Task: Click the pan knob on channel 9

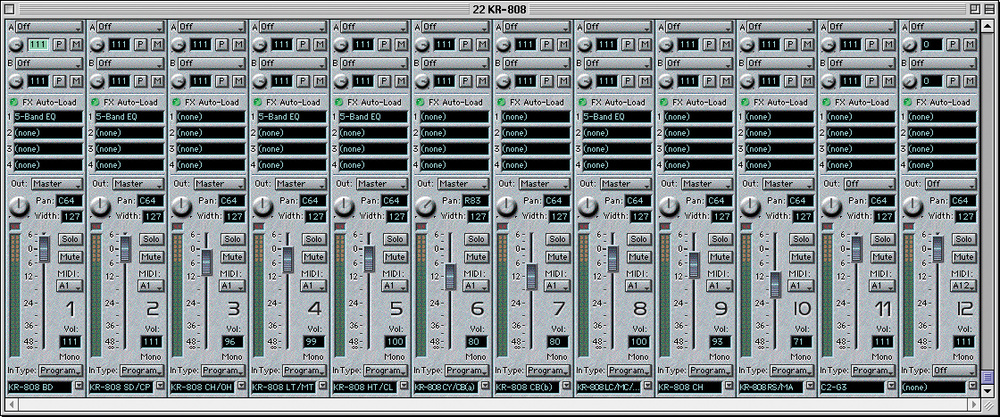Action: 669,207
